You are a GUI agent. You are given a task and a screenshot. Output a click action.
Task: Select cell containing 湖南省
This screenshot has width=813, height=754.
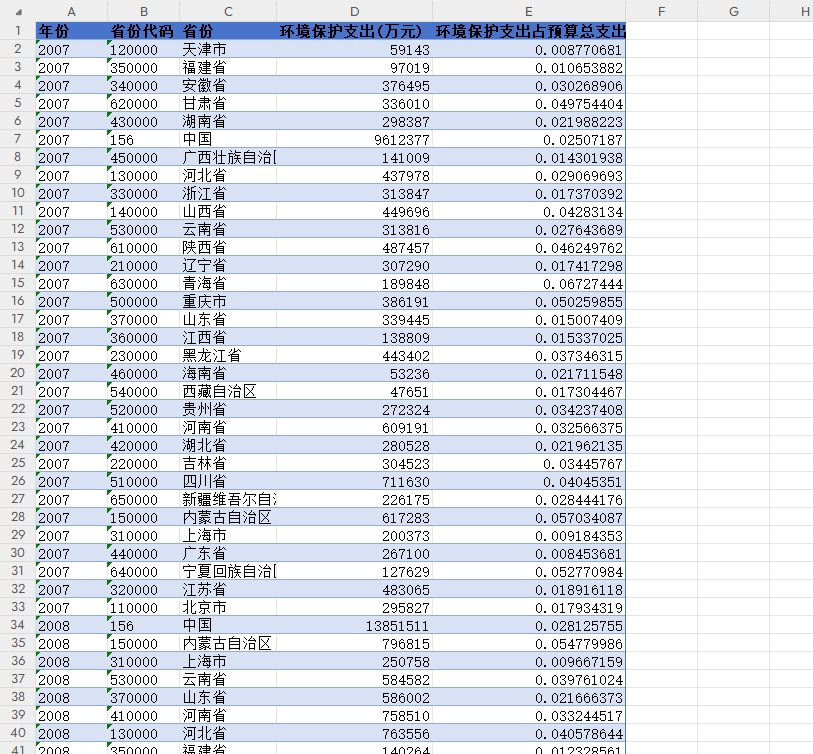[228, 121]
